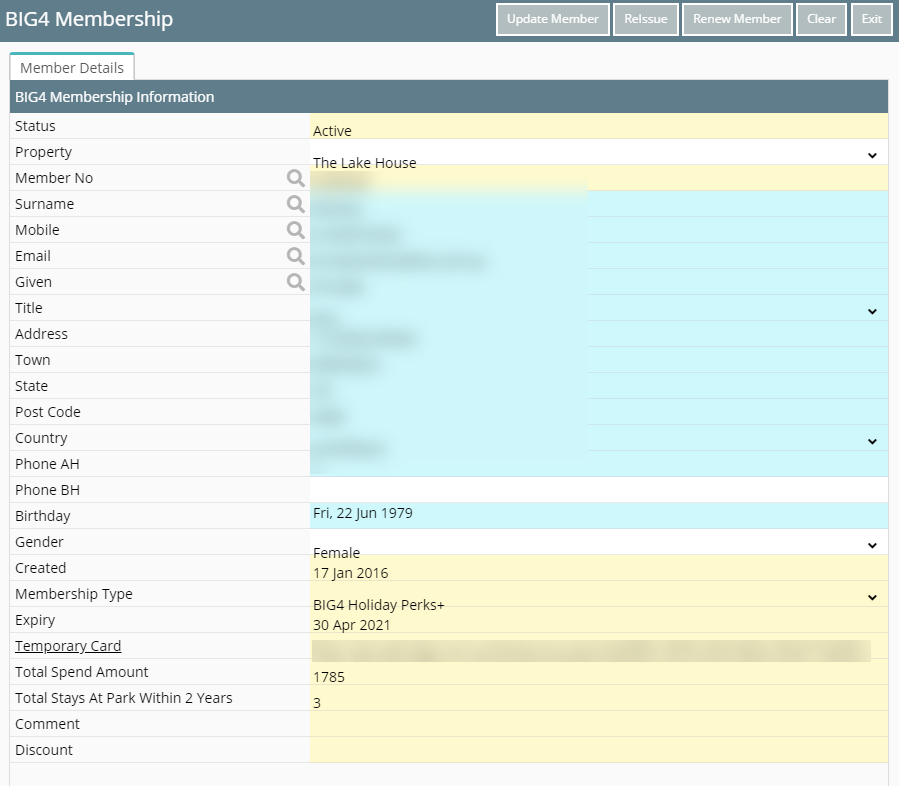This screenshot has width=899, height=786.
Task: Click the Member No search magnifier icon
Action: [295, 178]
